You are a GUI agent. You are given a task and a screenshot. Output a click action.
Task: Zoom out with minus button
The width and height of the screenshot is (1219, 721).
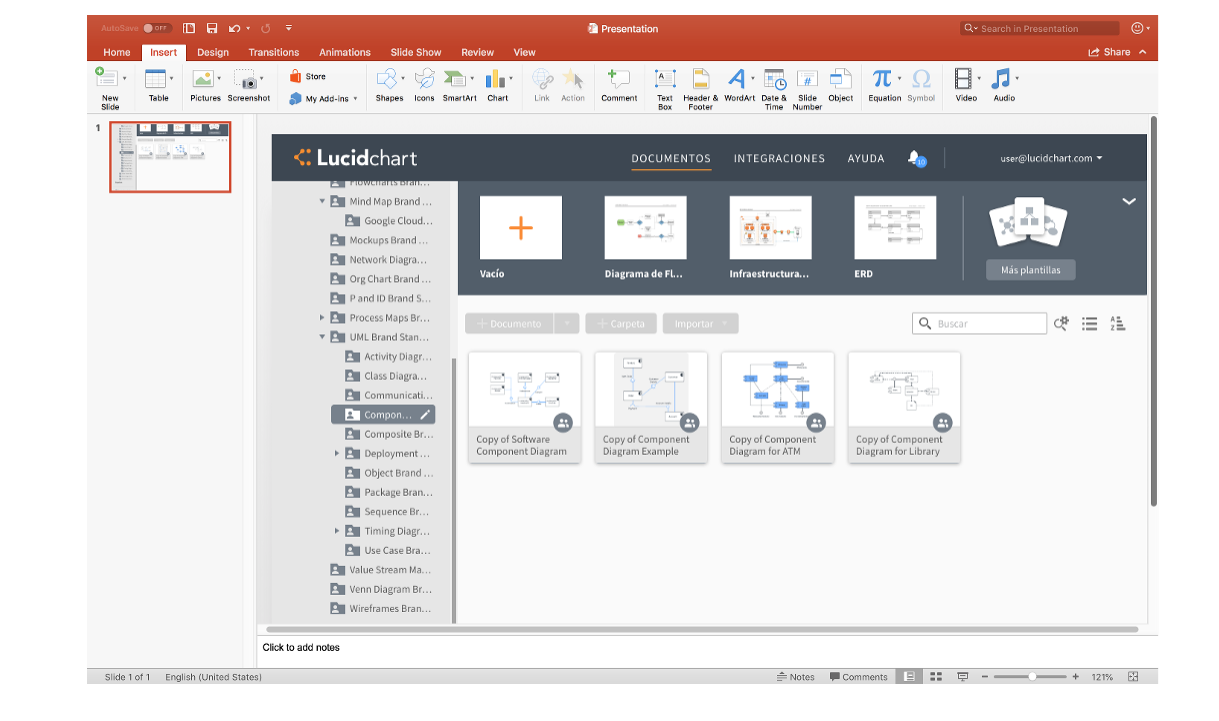click(x=985, y=677)
